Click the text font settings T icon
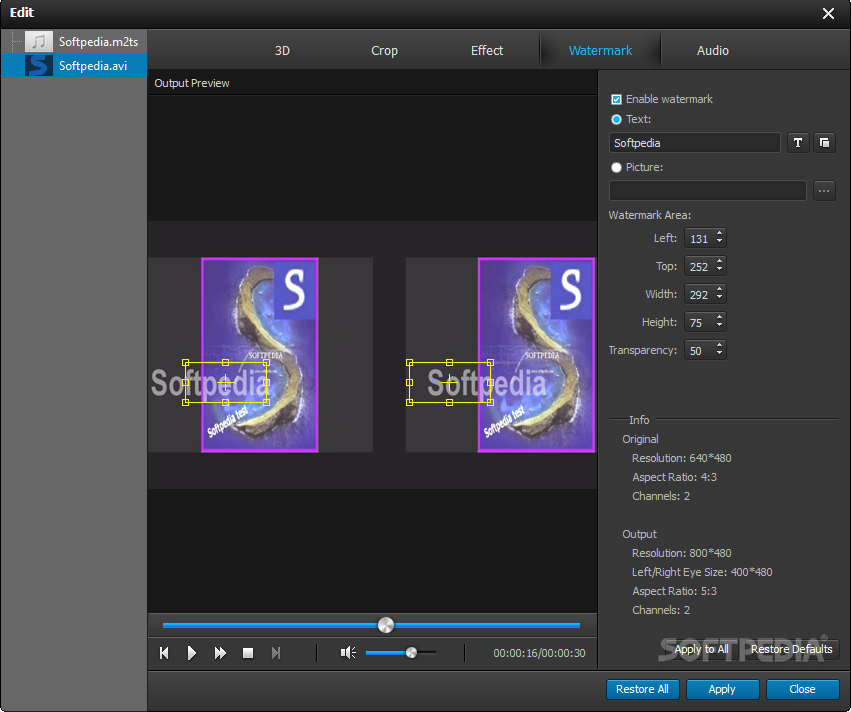 point(798,143)
